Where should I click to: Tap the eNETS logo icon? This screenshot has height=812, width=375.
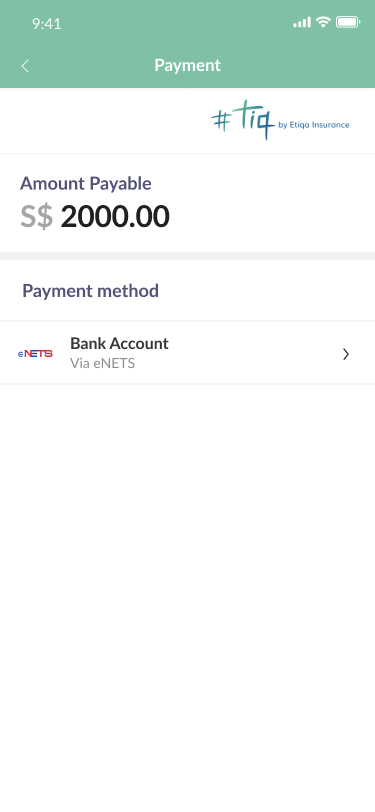[35, 354]
